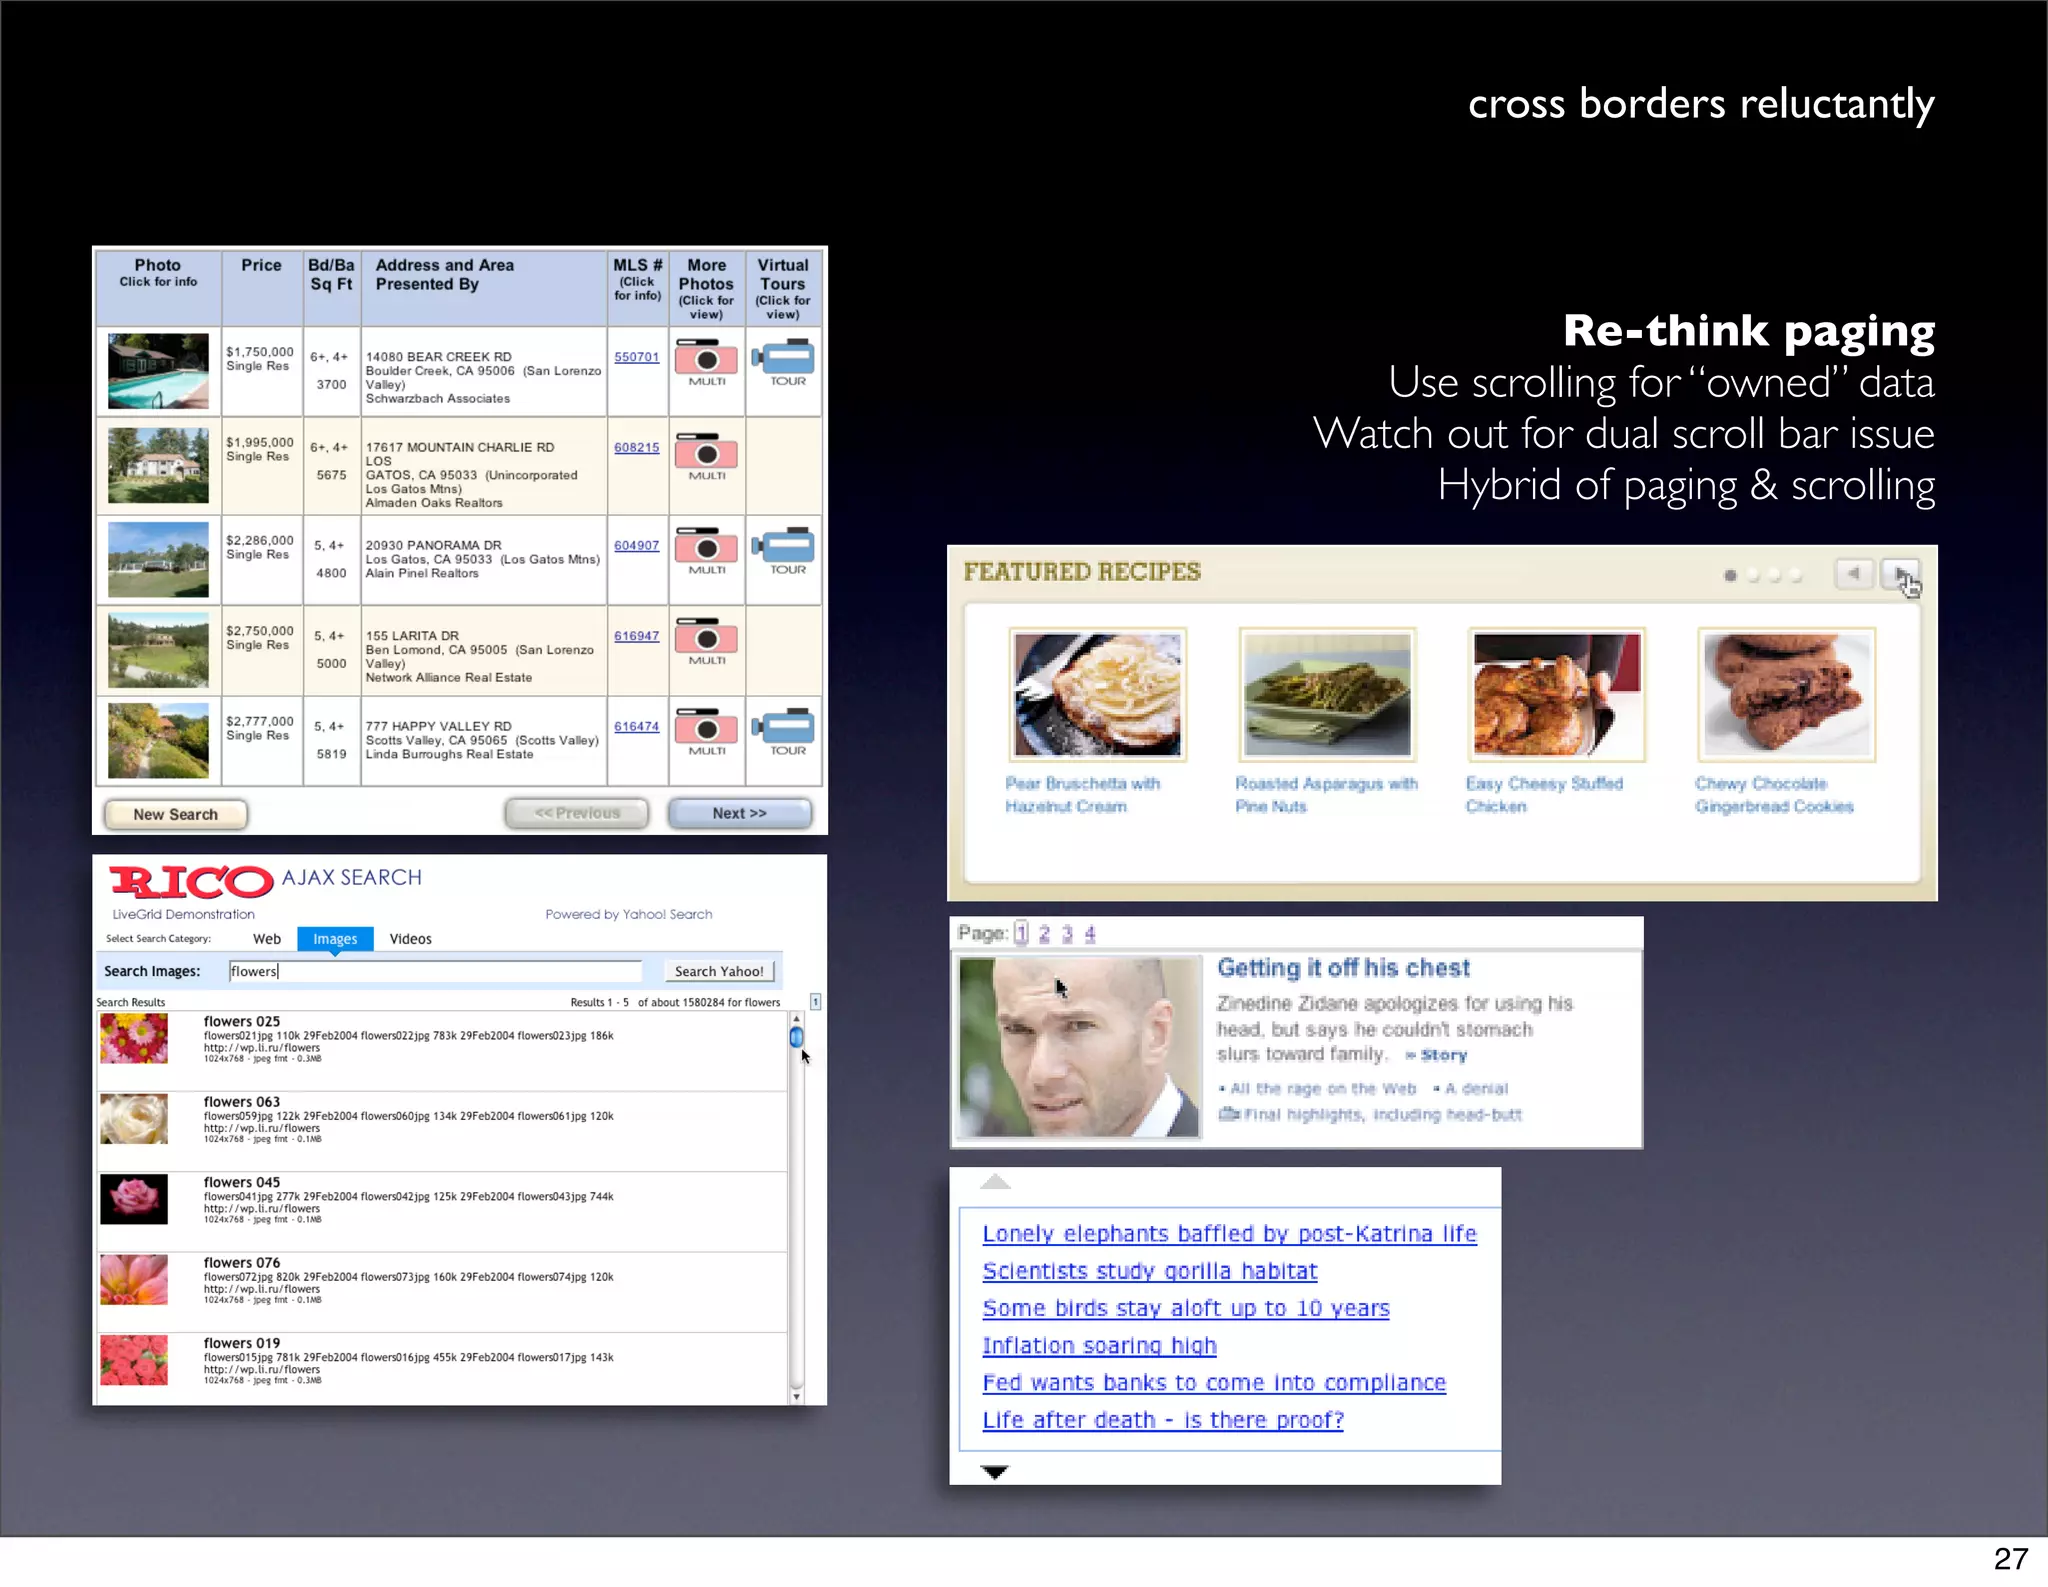Viewport: 2048px width, 1587px height.
Task: Switch to Videos search category tab
Action: [410, 939]
